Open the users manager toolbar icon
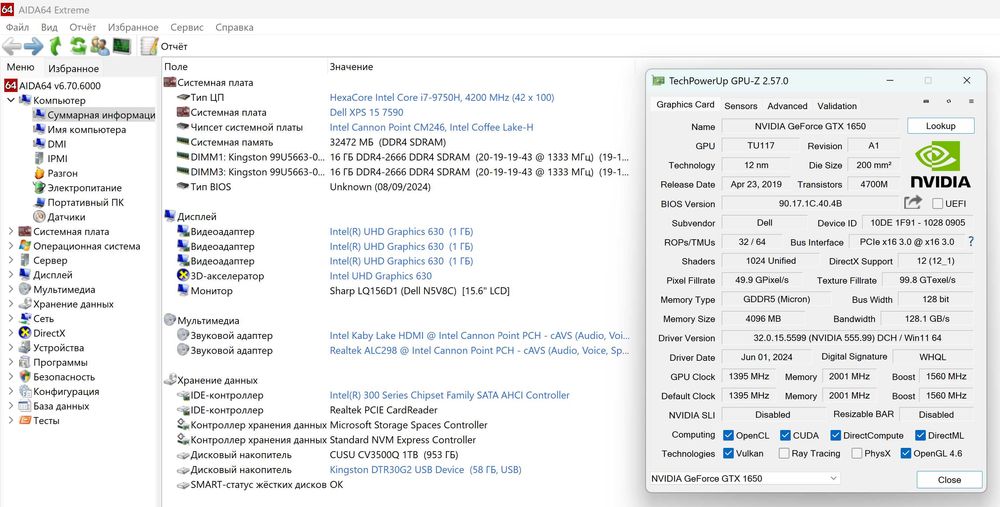This screenshot has height=507, width=1000. [x=100, y=46]
